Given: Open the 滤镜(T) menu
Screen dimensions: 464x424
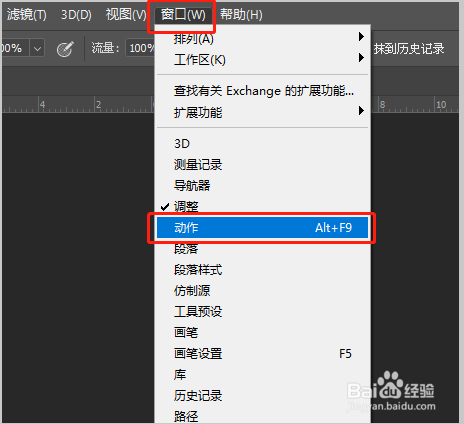Looking at the screenshot, I should pos(27,15).
